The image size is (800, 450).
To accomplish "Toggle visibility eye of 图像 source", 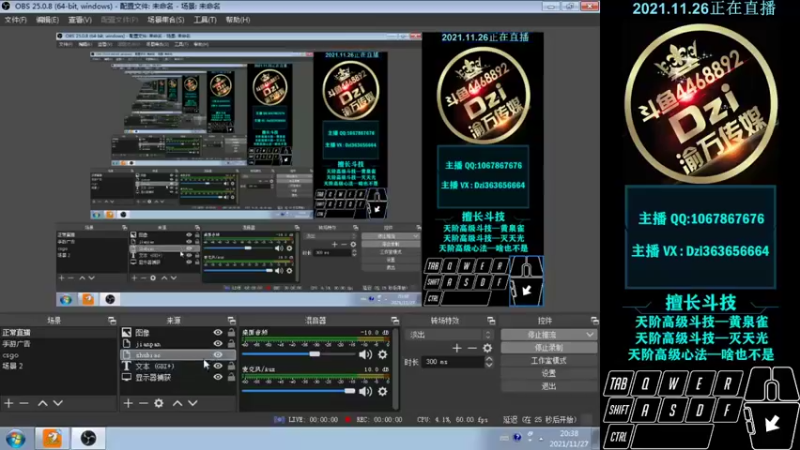I will (x=218, y=333).
